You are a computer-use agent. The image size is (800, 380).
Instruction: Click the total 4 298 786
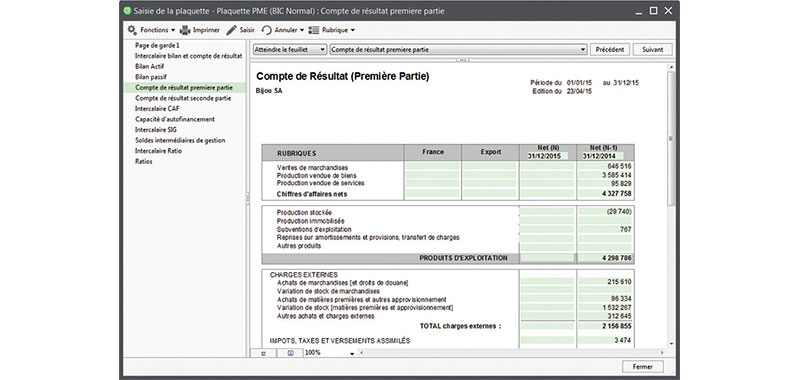(617, 258)
